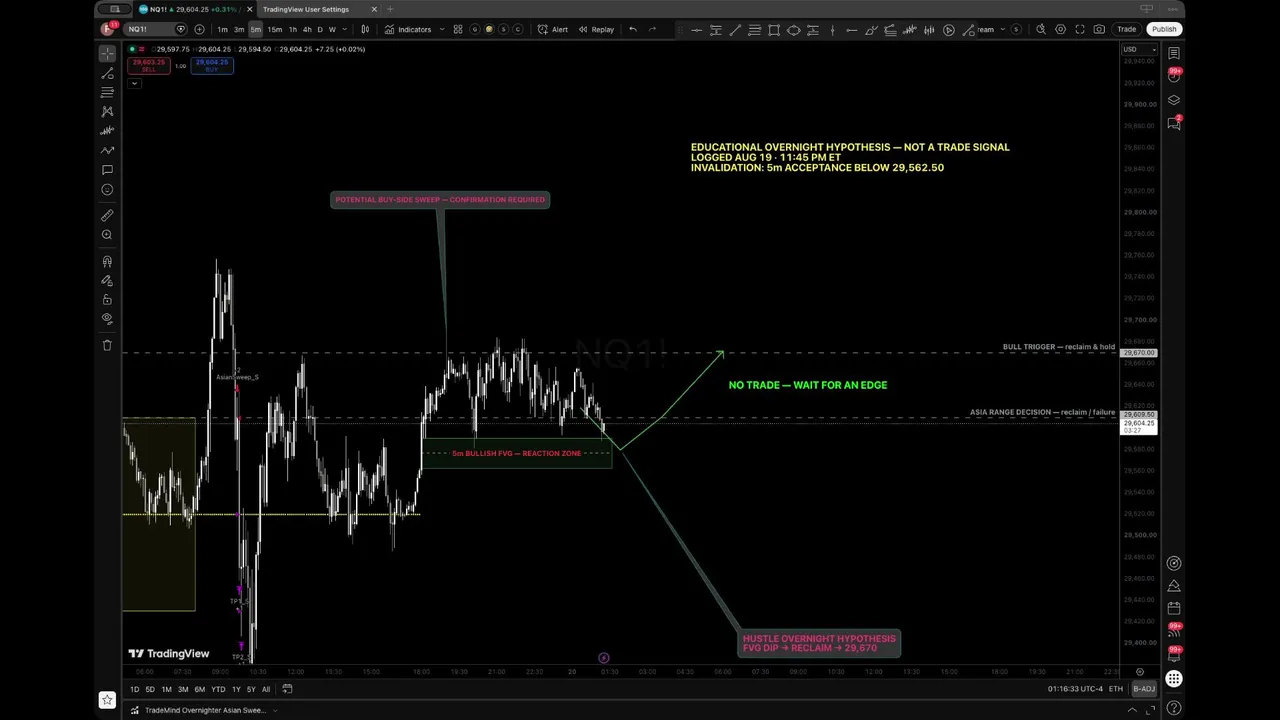Open timezone setting showing UTC-4
Screen dimensions: 1280x720
1075,689
